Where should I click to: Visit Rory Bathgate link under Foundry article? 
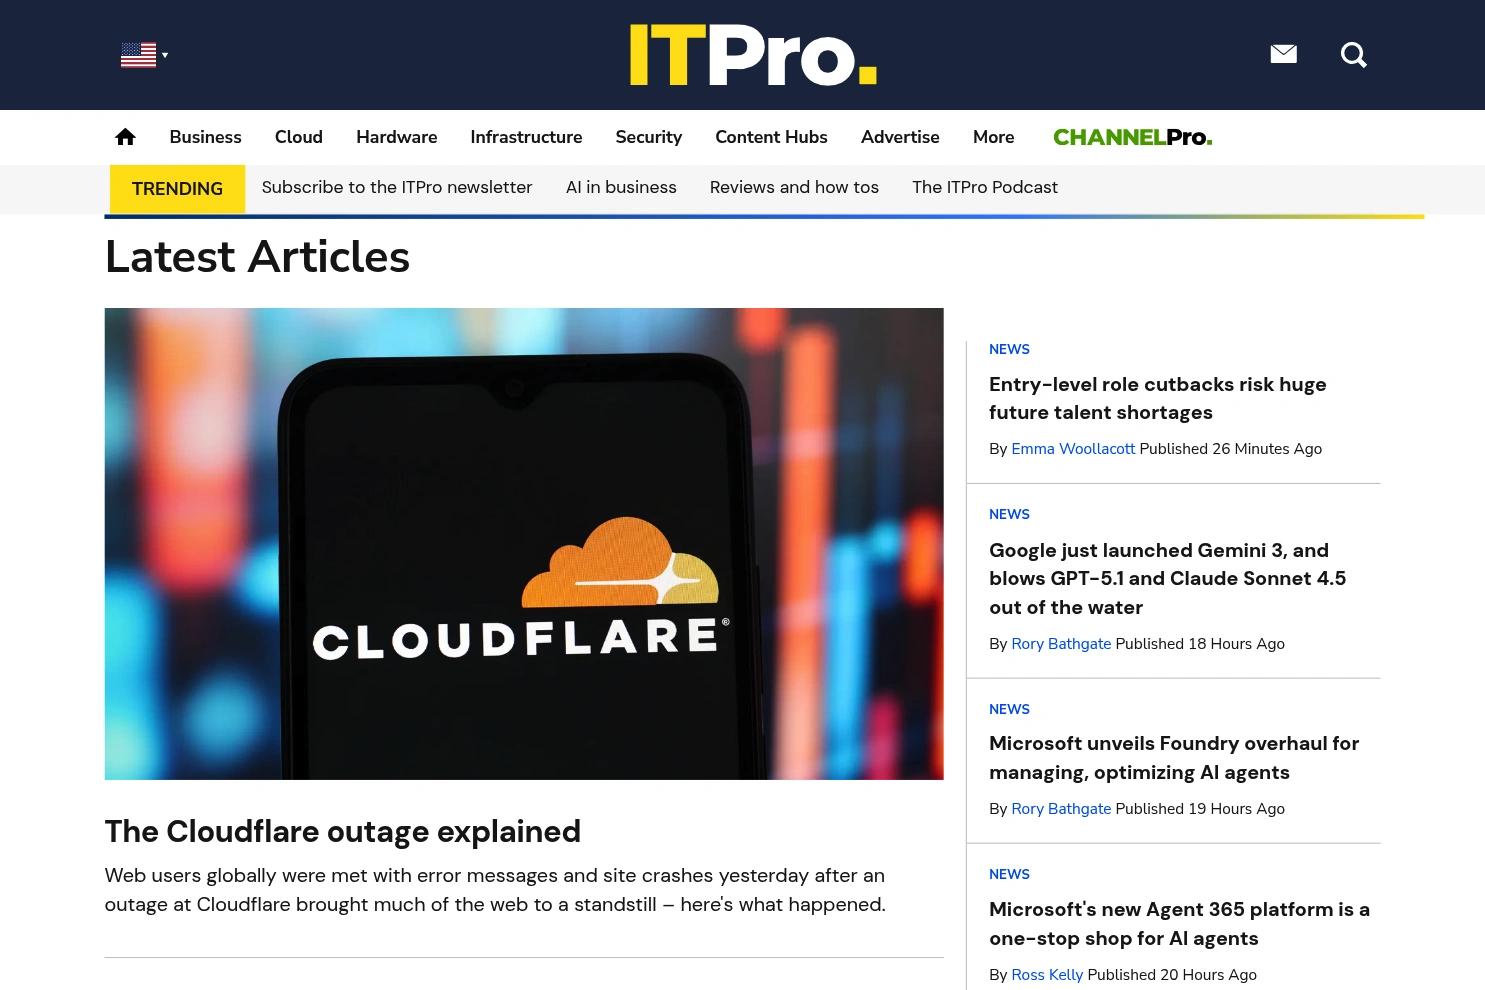tap(1061, 809)
